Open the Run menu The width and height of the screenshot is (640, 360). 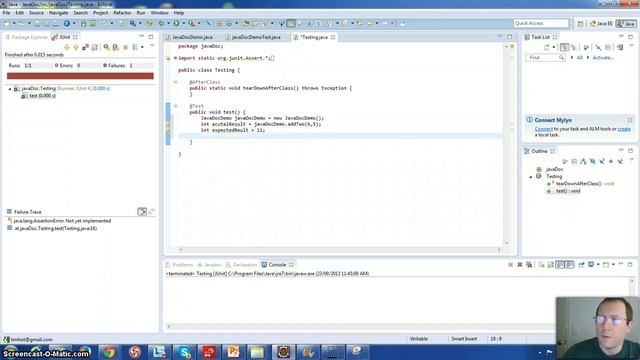click(x=141, y=13)
